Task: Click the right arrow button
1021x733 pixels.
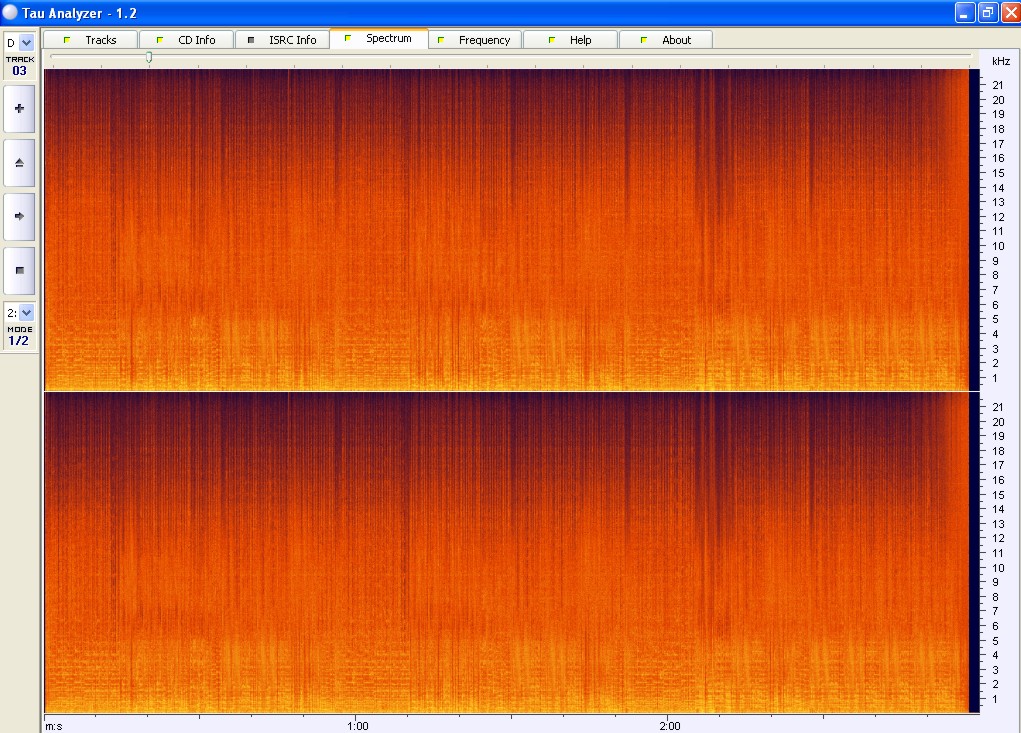Action: [19, 215]
